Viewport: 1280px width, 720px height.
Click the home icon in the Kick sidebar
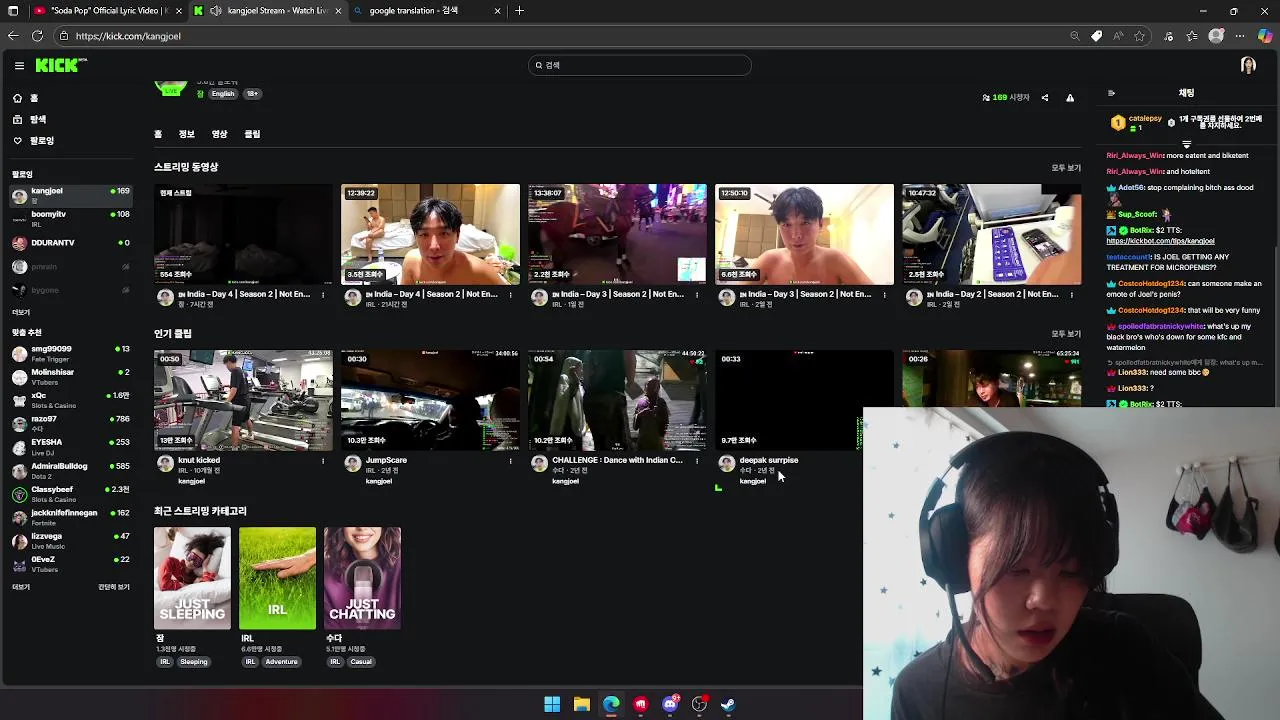[17, 98]
